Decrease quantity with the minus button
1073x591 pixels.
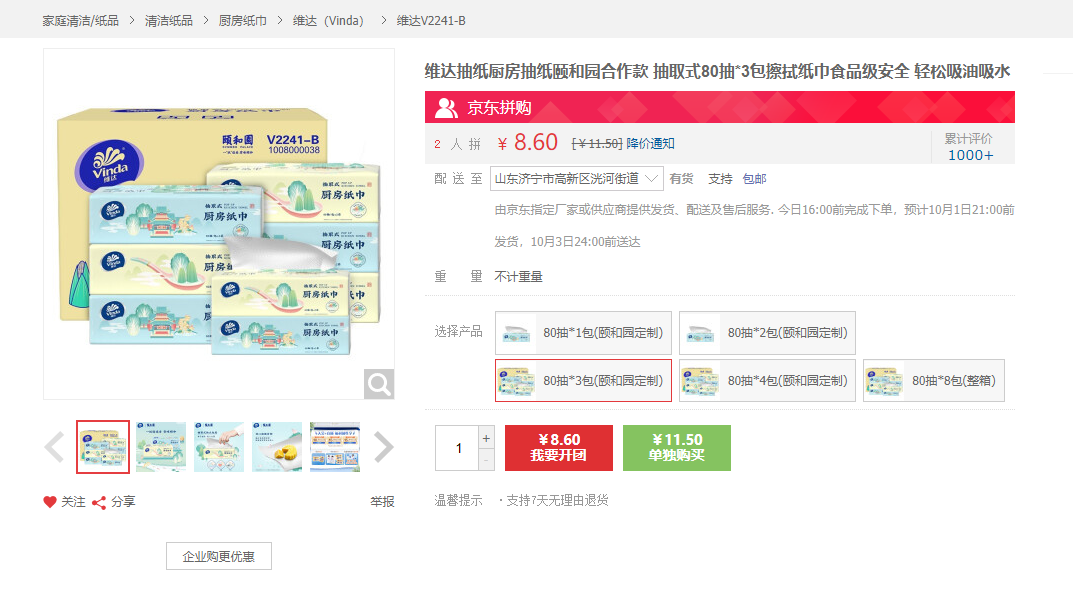tap(487, 460)
